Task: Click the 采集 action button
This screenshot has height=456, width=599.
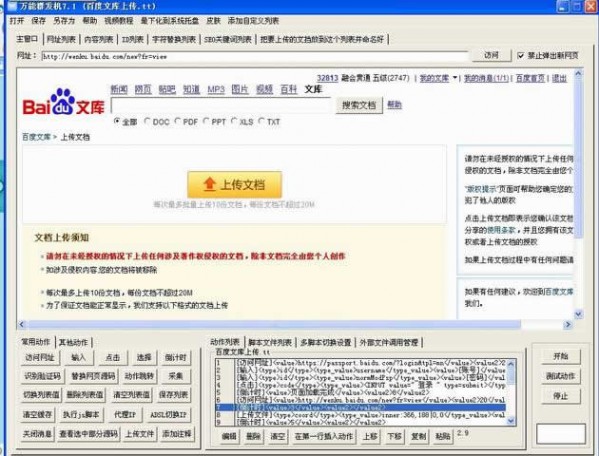Action: pyautogui.click(x=176, y=376)
